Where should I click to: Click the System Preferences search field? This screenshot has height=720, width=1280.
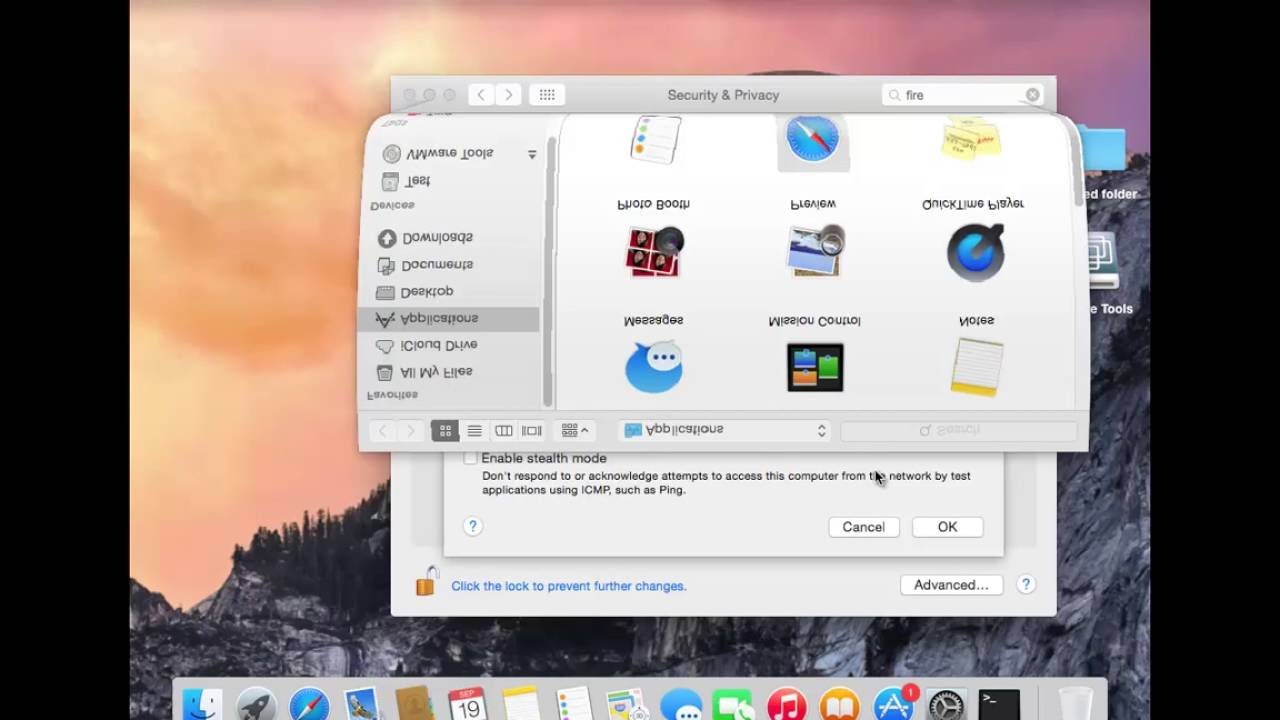[964, 95]
